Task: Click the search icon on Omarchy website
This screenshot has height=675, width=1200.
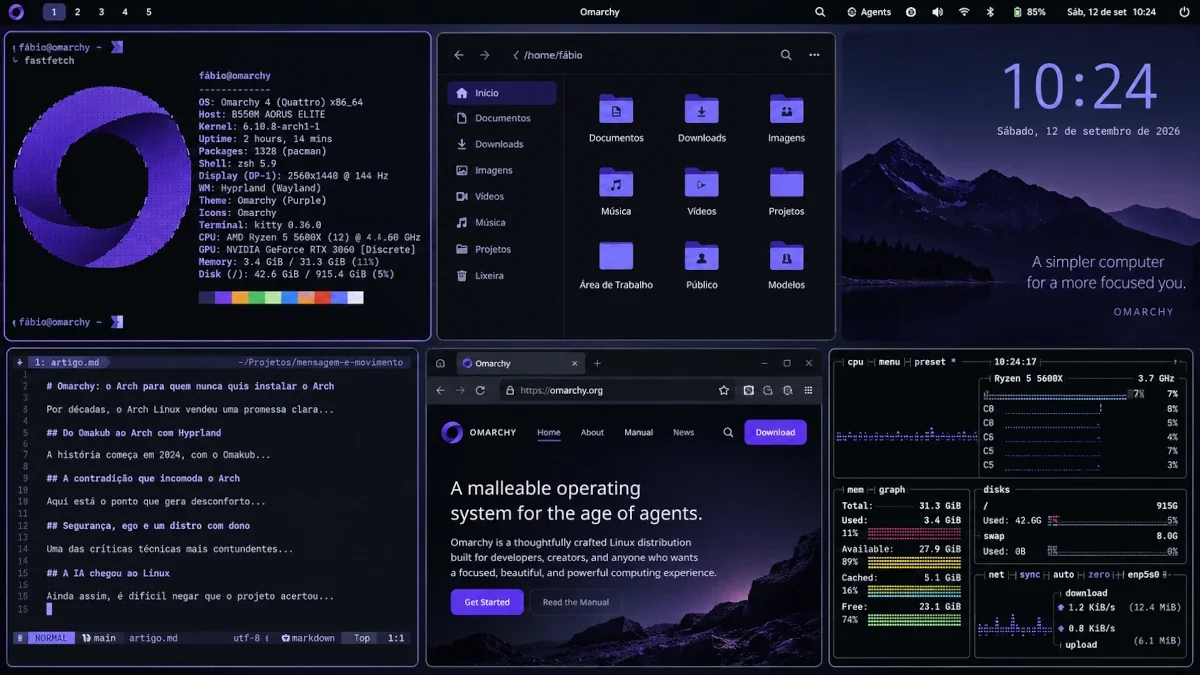Action: (728, 432)
